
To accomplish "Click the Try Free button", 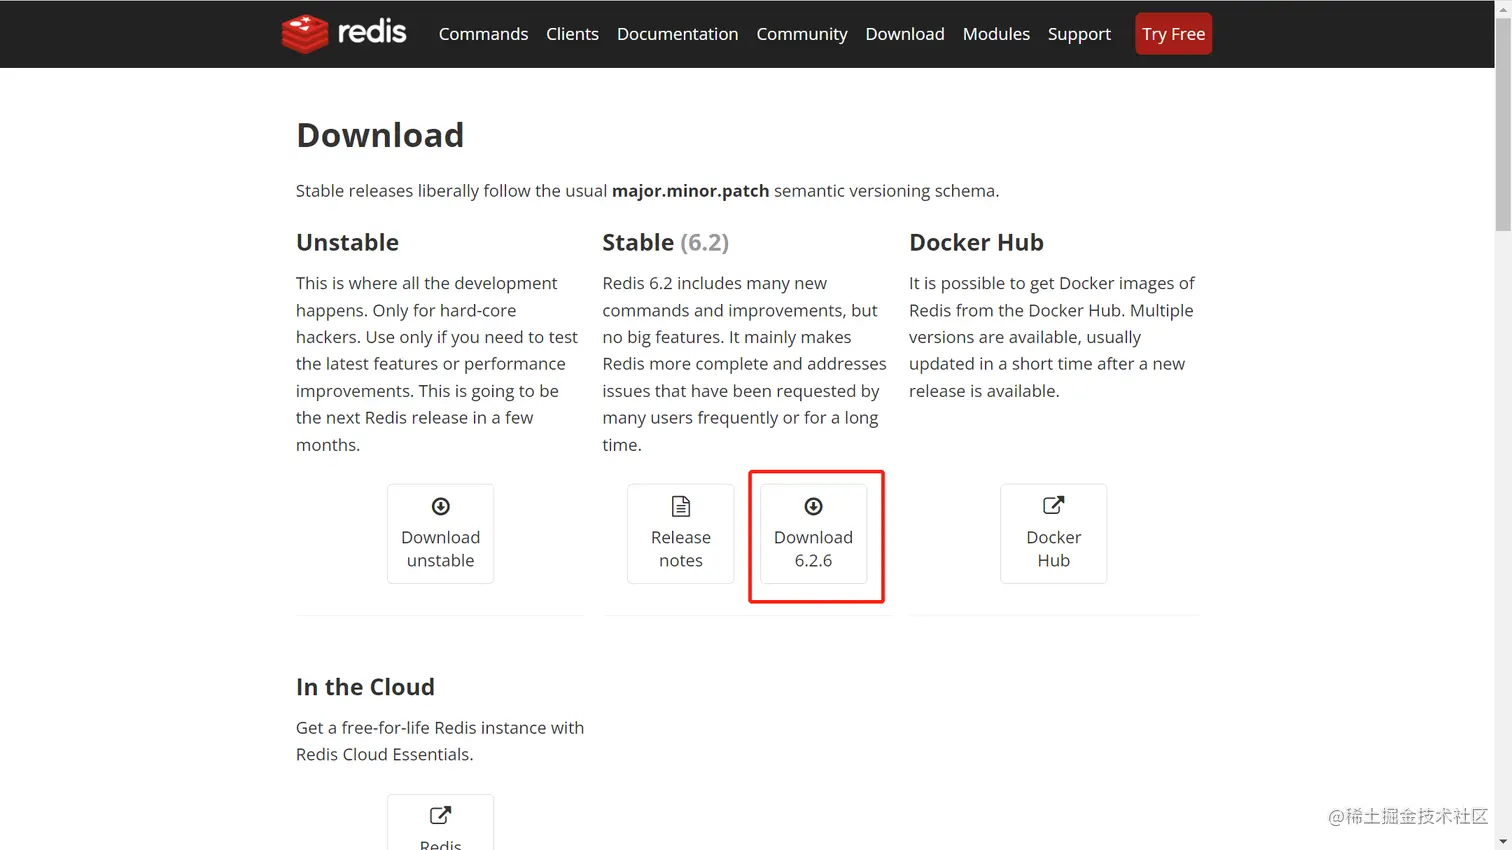I will coord(1173,34).
